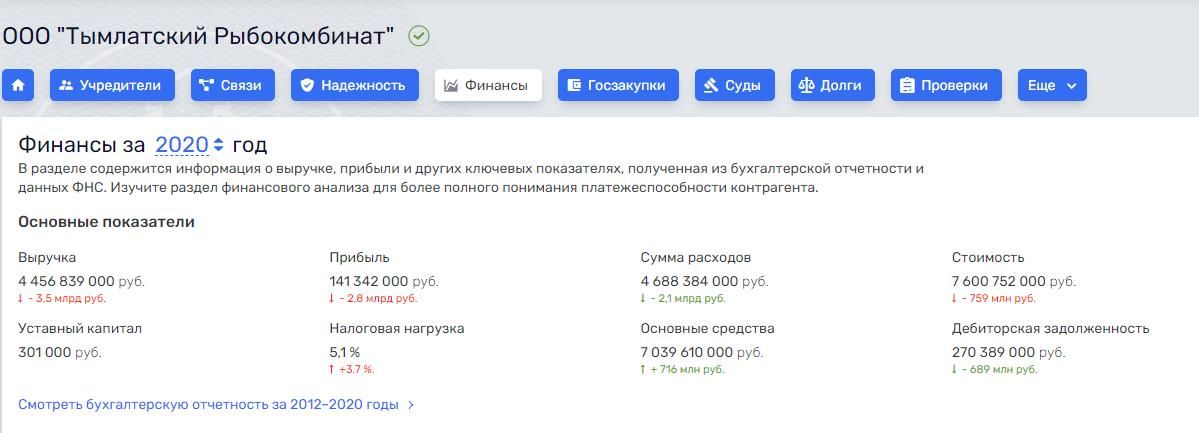
Task: Click the Стоимость label
Action: tap(988, 258)
